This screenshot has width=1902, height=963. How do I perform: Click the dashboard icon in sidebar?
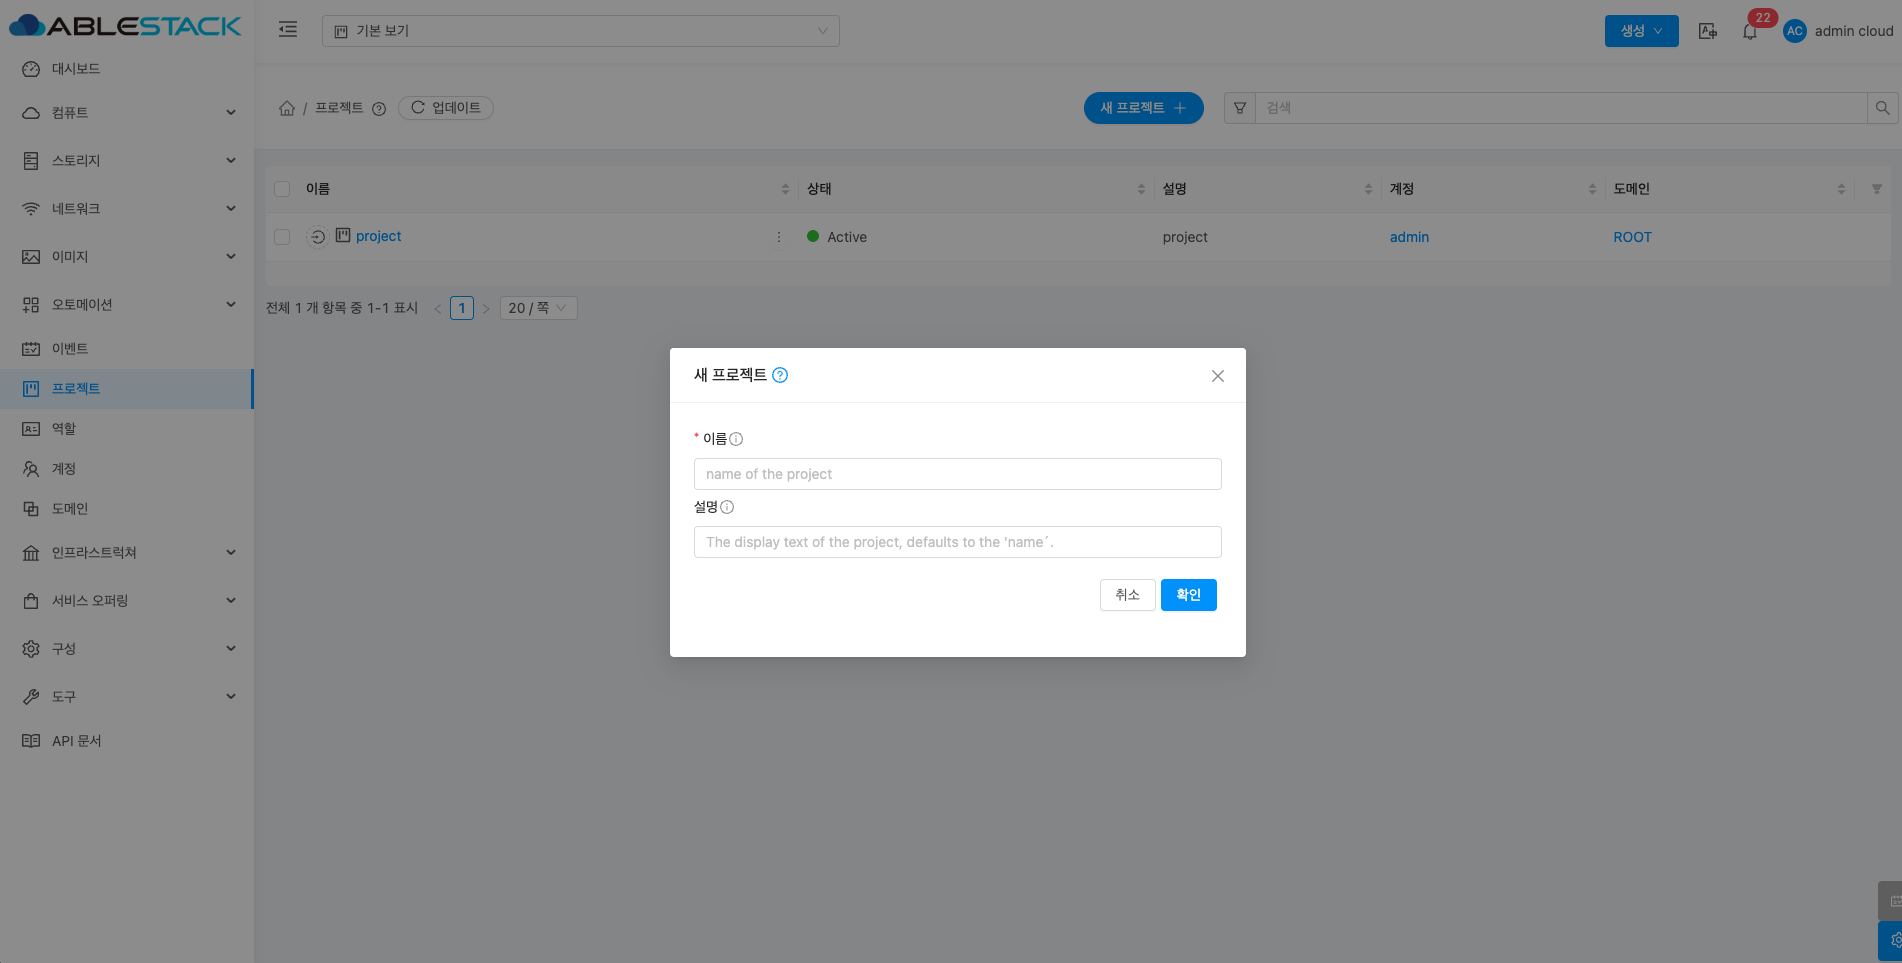(x=31, y=69)
